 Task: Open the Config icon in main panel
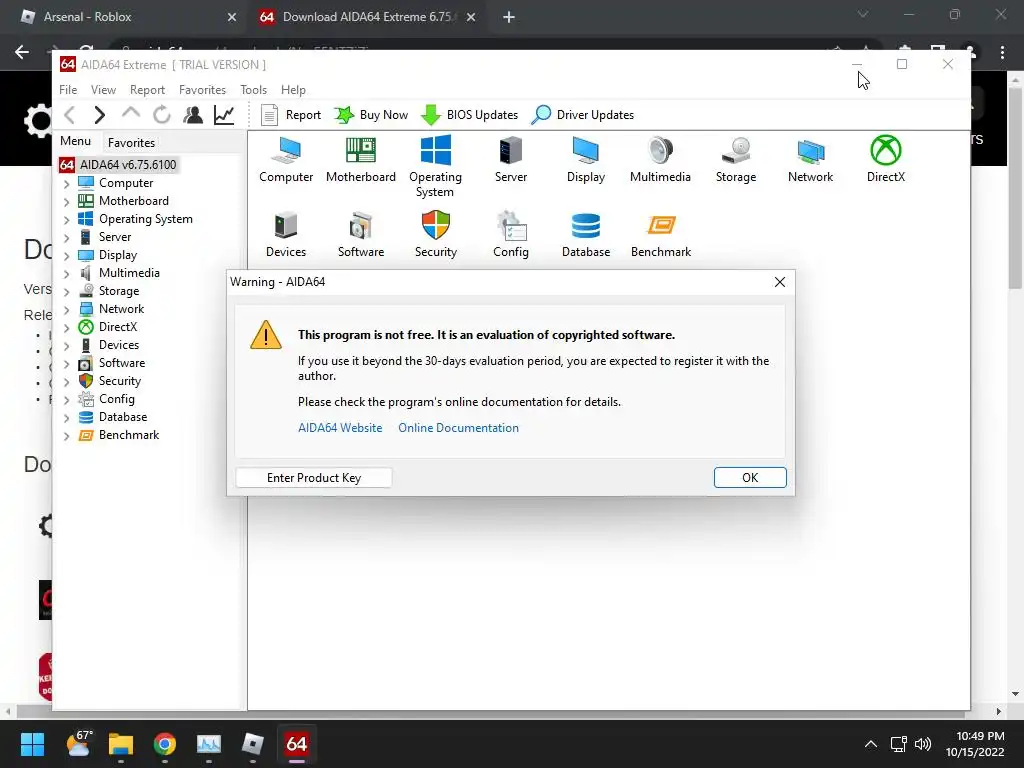511,234
